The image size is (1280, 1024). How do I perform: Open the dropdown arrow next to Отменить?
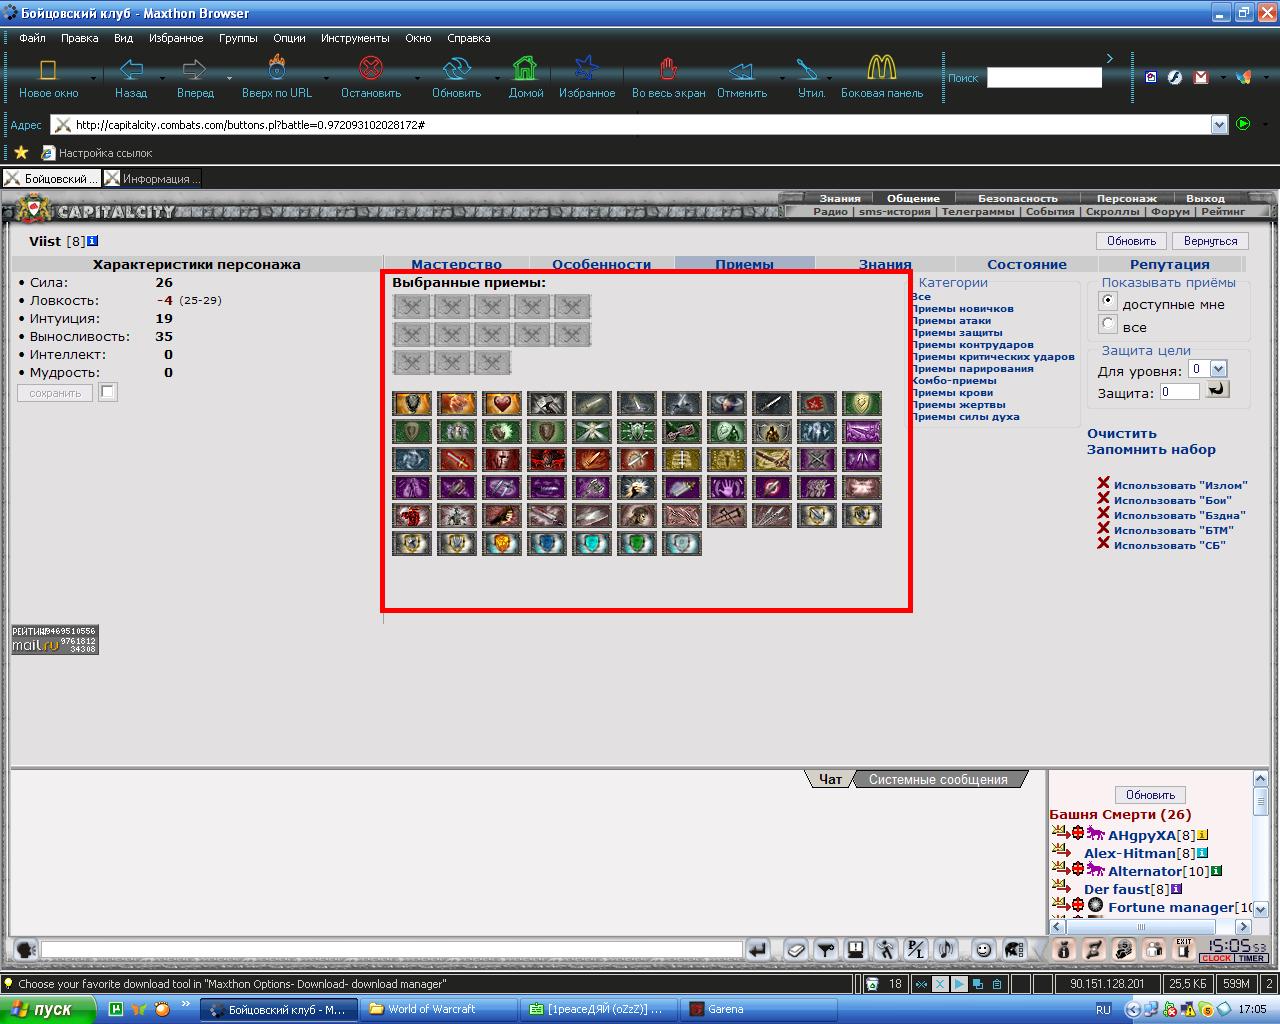782,78
